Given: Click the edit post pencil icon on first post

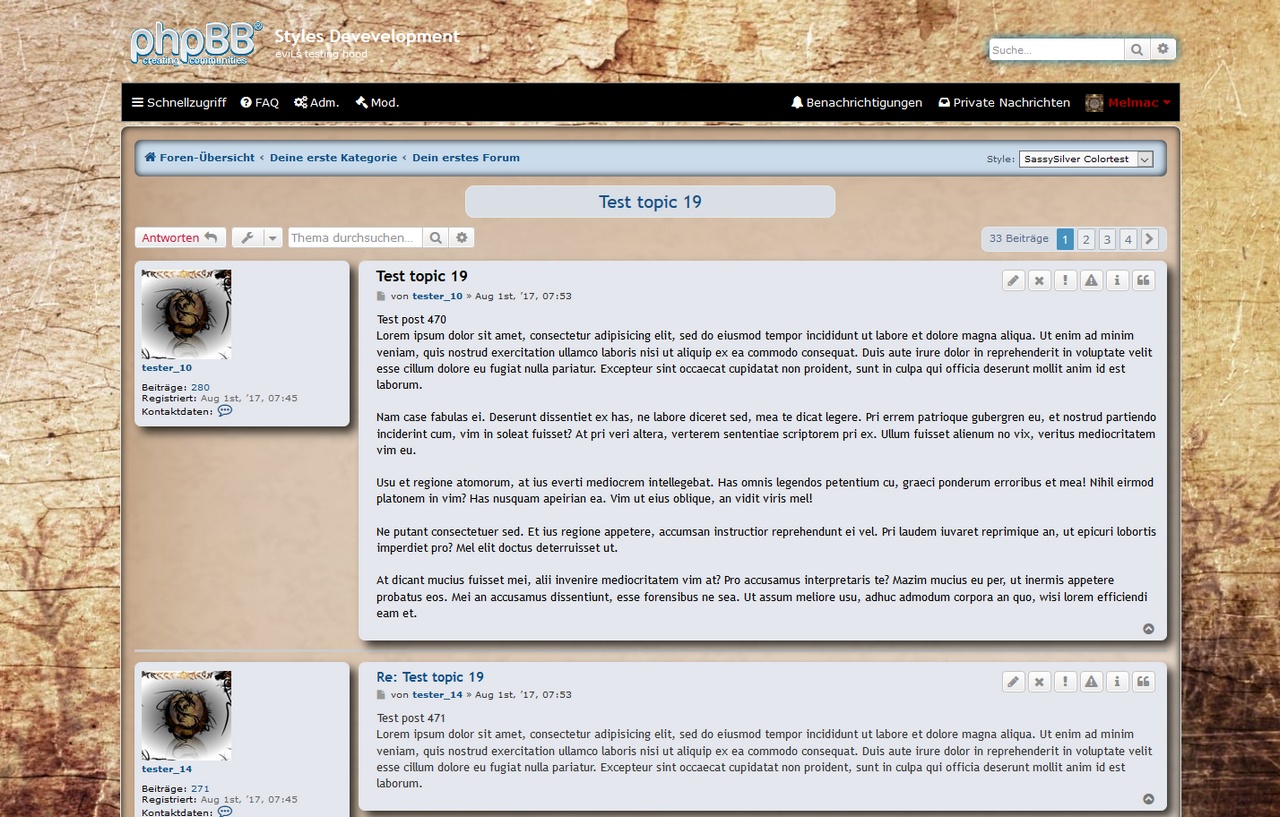Looking at the screenshot, I should coord(1014,281).
